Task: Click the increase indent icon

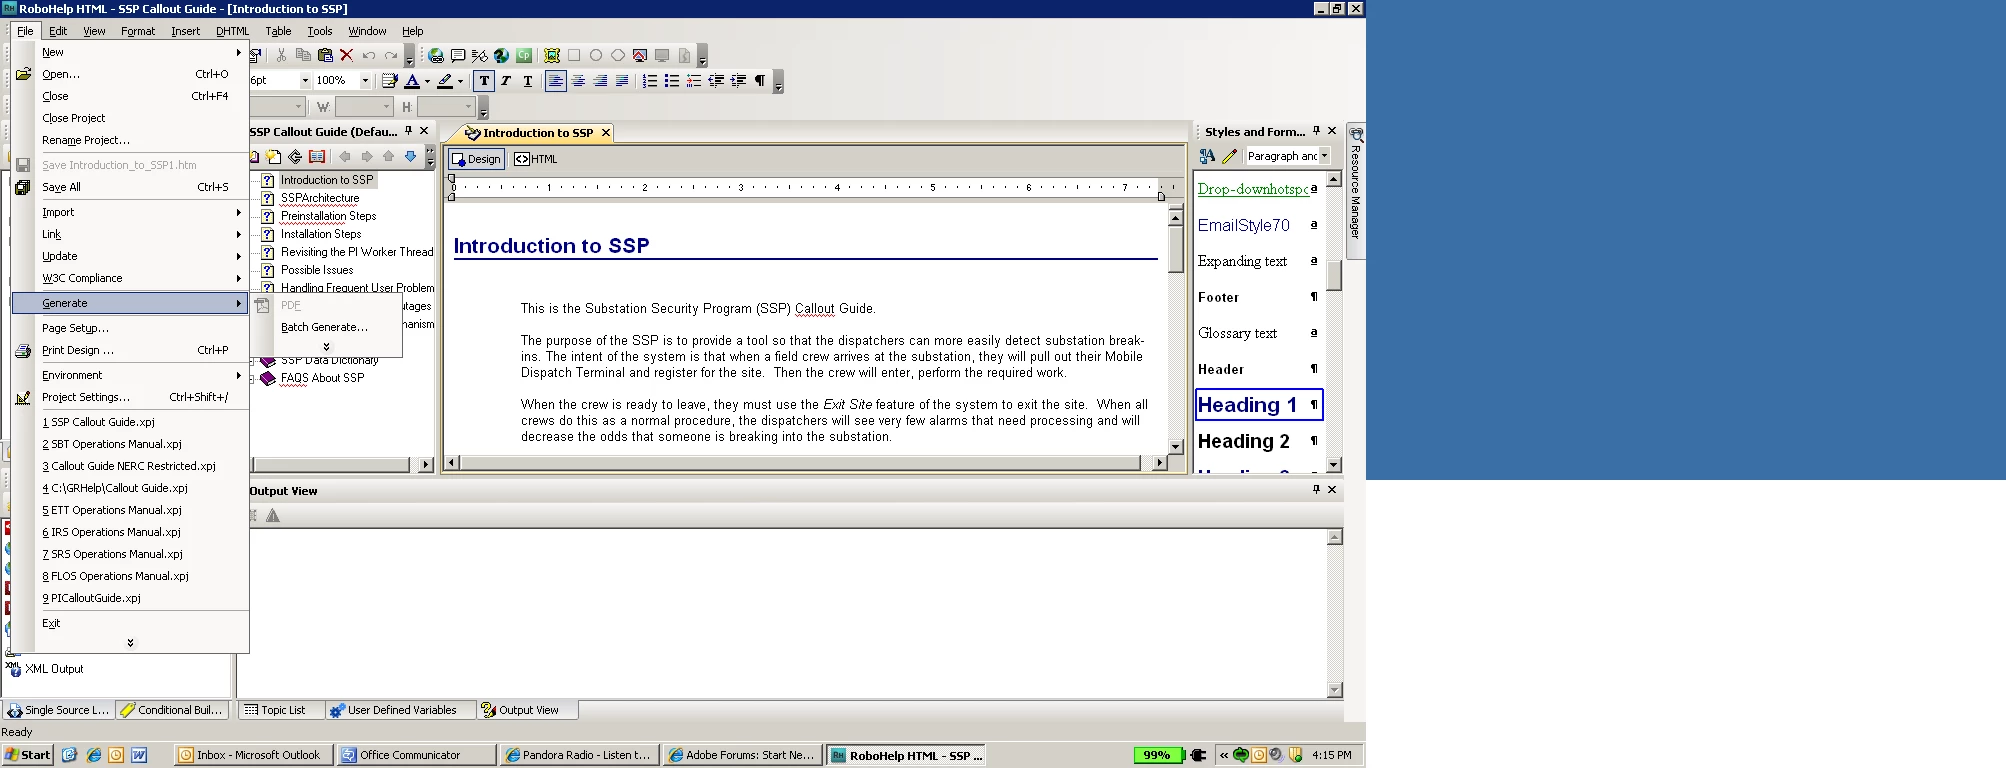Action: 738,81
